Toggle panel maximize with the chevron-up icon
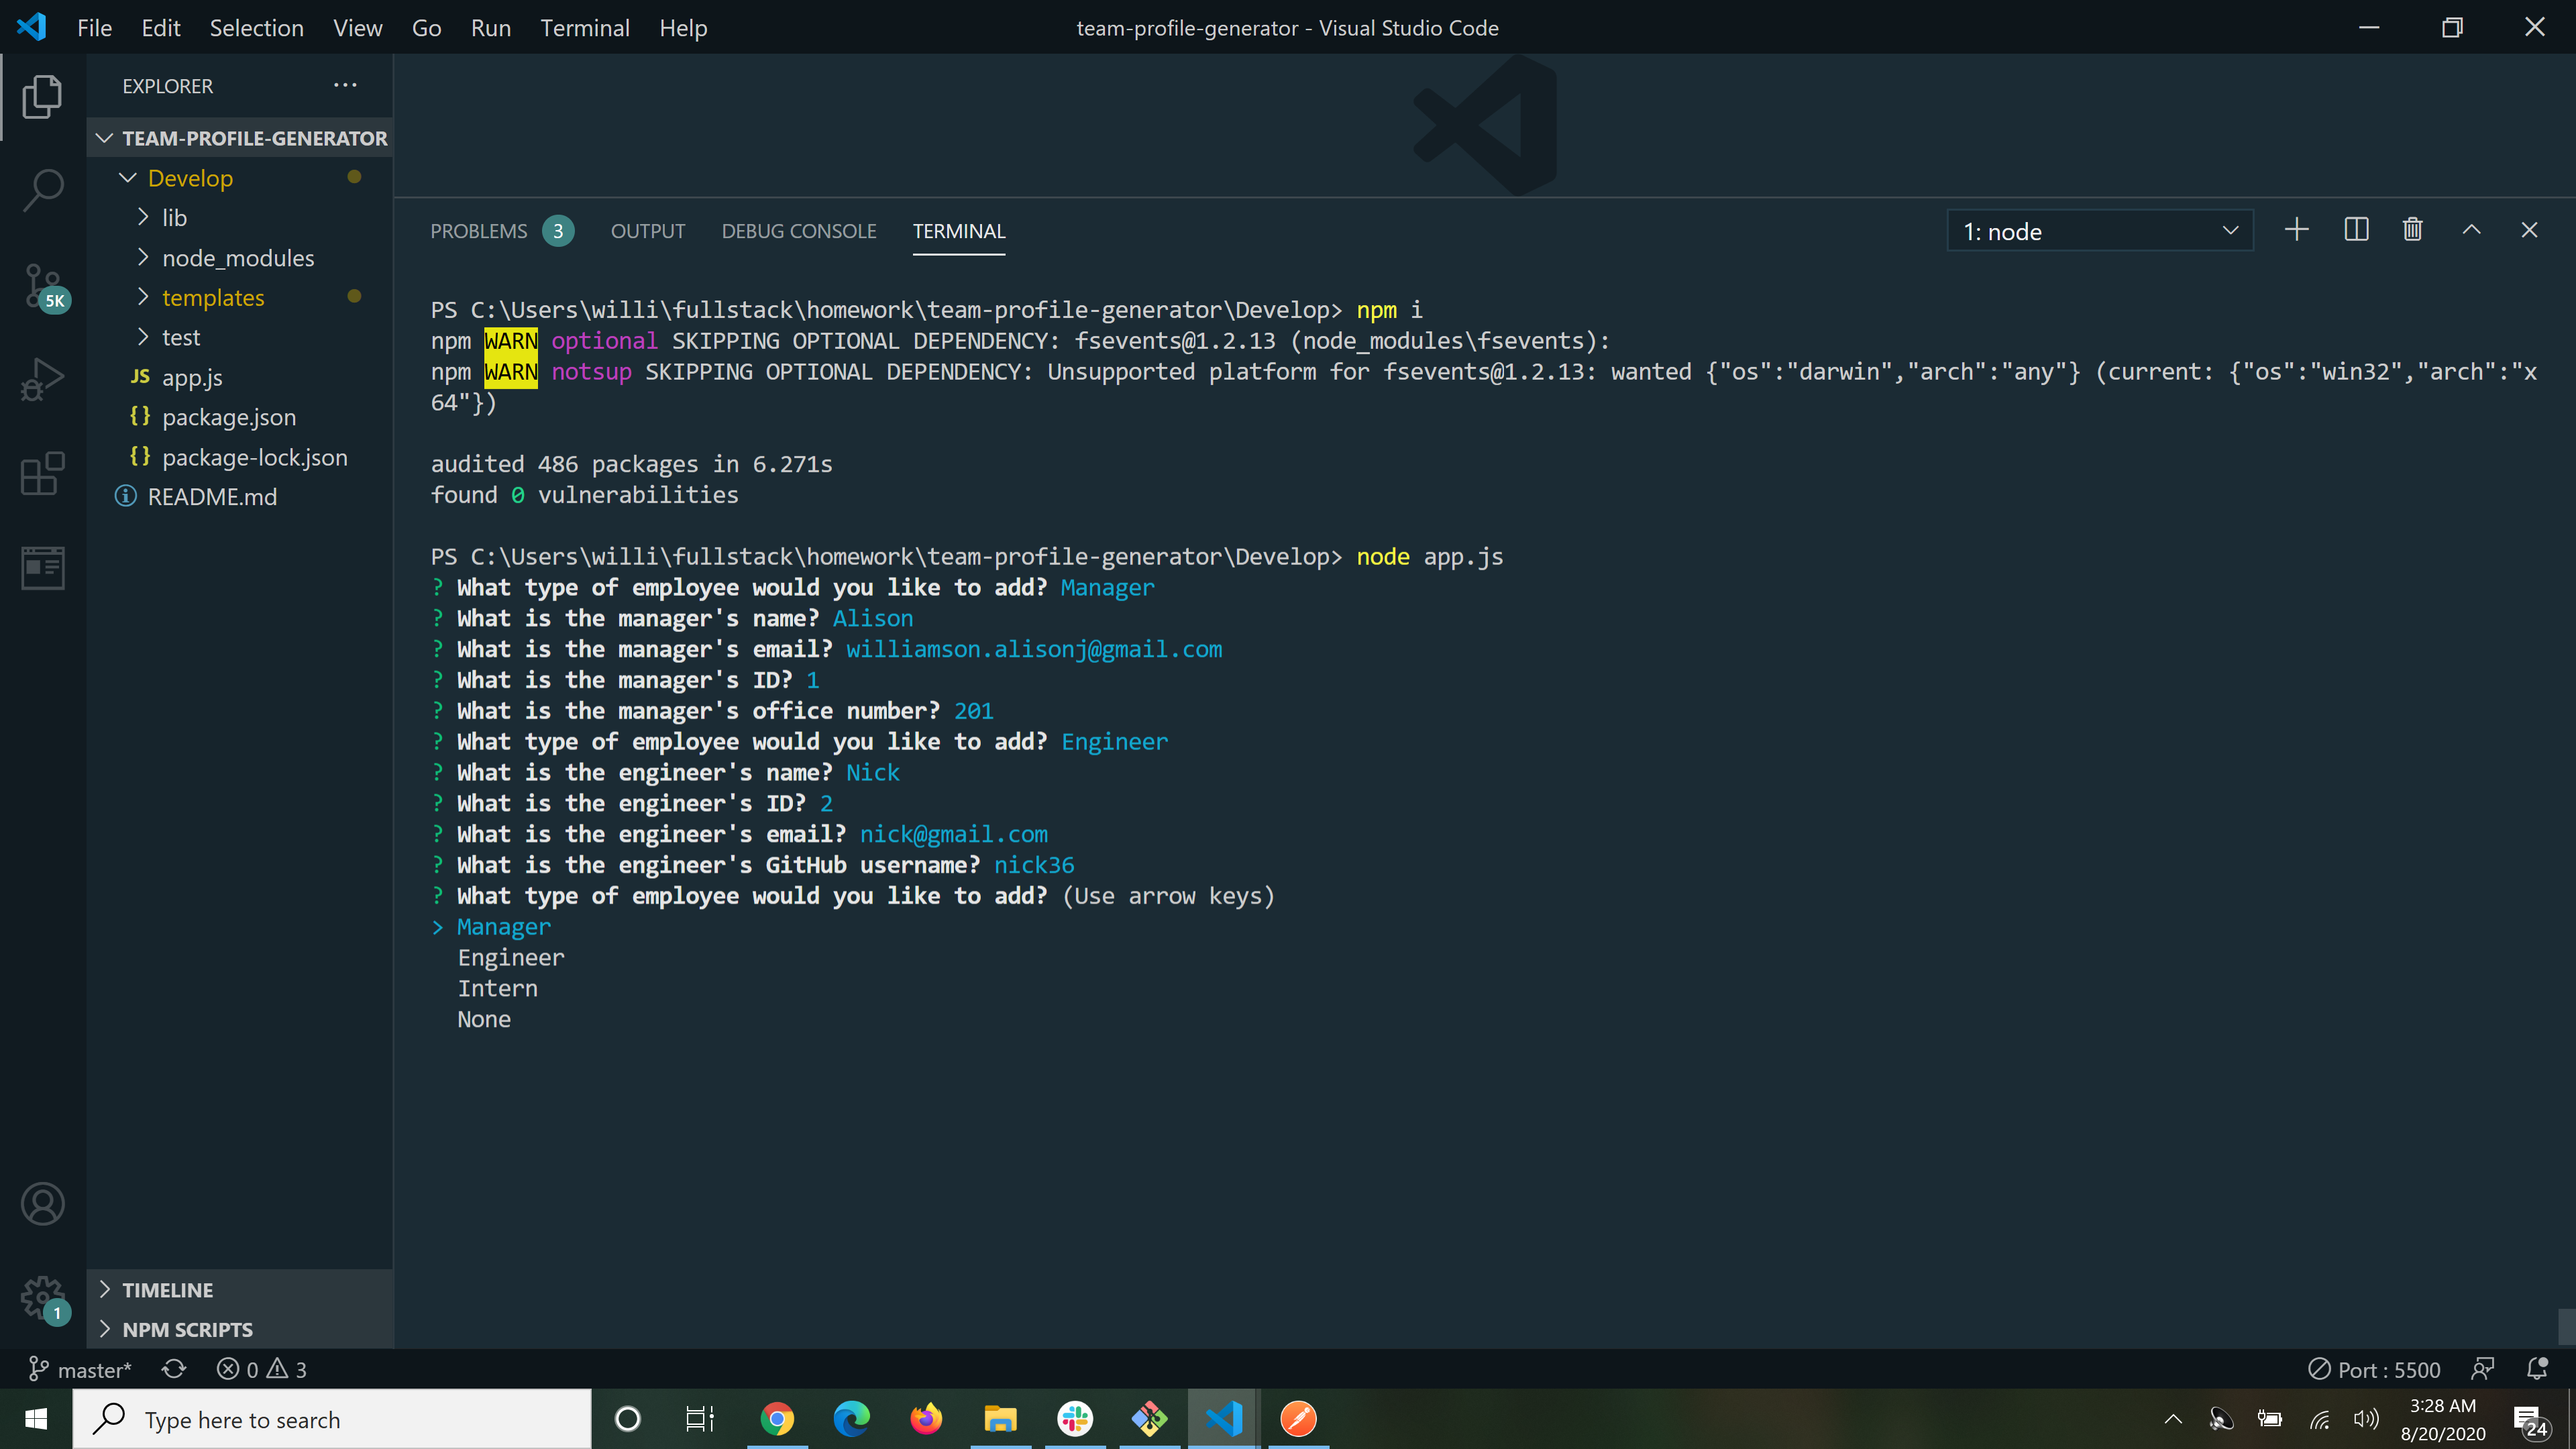This screenshot has height=1449, width=2576. [2472, 229]
